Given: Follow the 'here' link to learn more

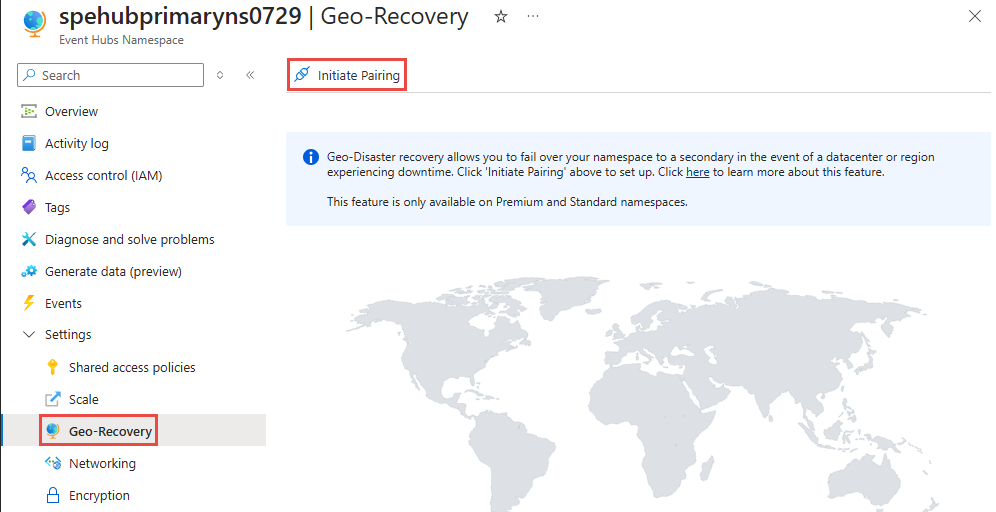Looking at the screenshot, I should (697, 172).
